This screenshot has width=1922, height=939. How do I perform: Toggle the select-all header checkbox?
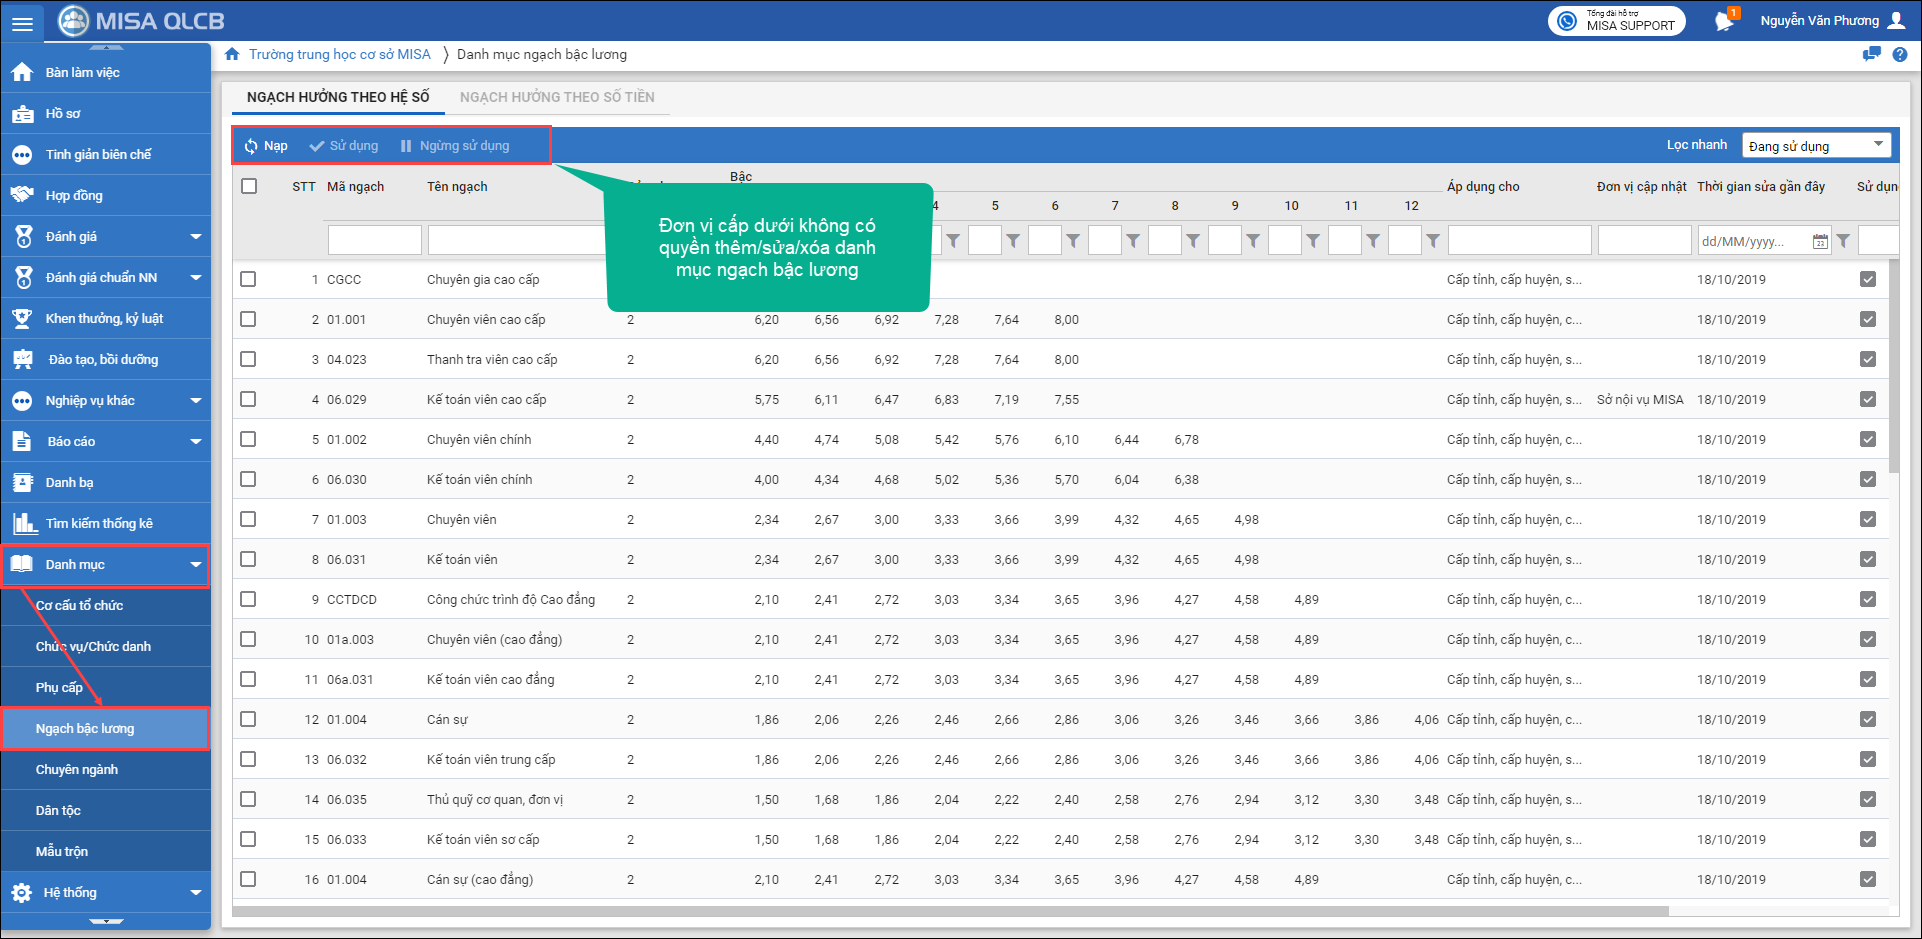pyautogui.click(x=249, y=186)
